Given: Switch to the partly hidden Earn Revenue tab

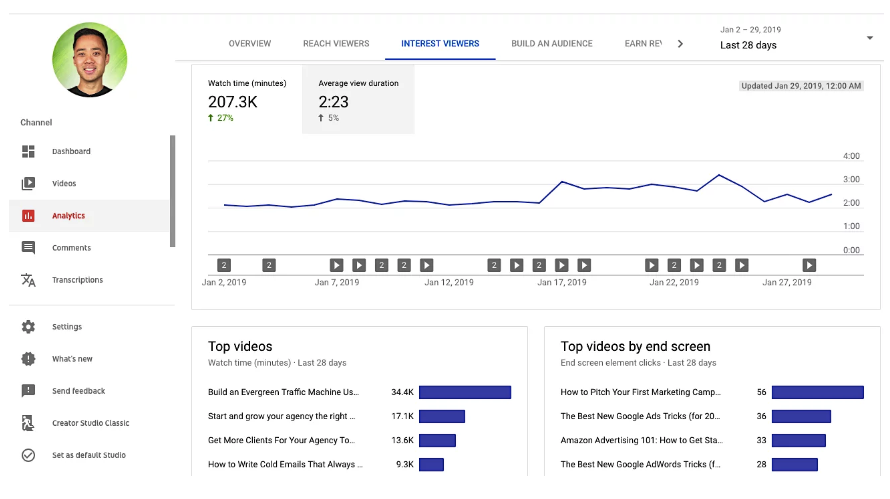Looking at the screenshot, I should (x=643, y=43).
